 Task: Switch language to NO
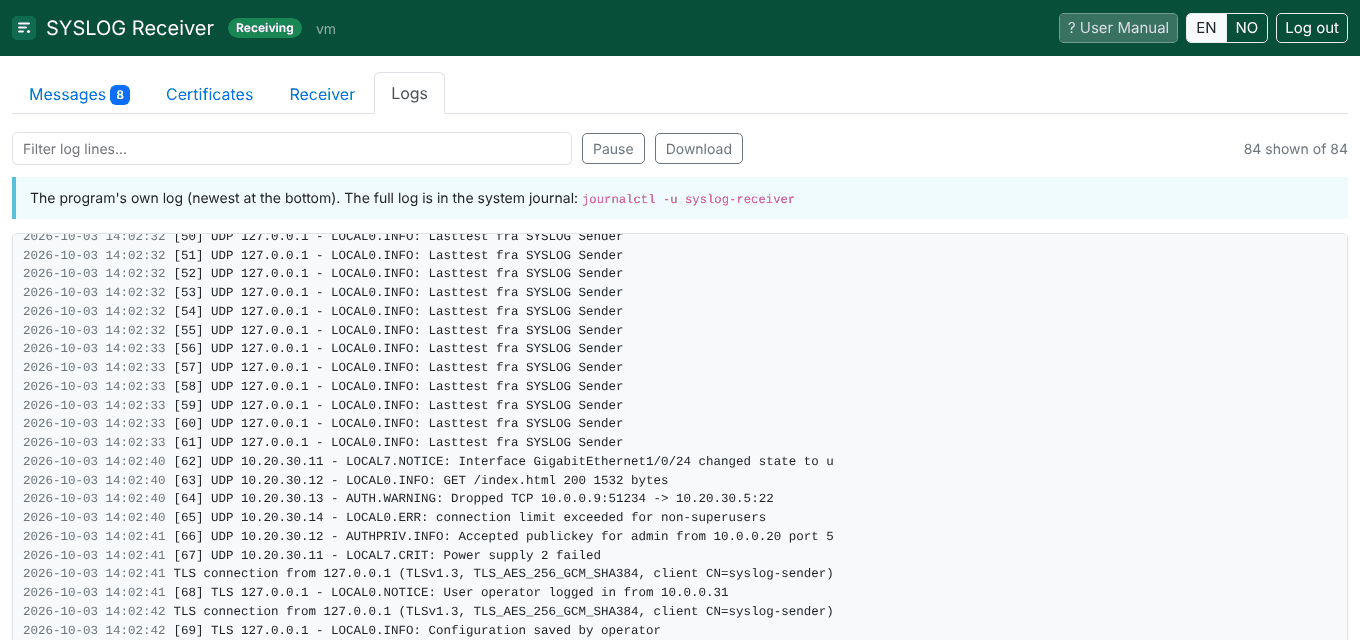pos(1247,28)
